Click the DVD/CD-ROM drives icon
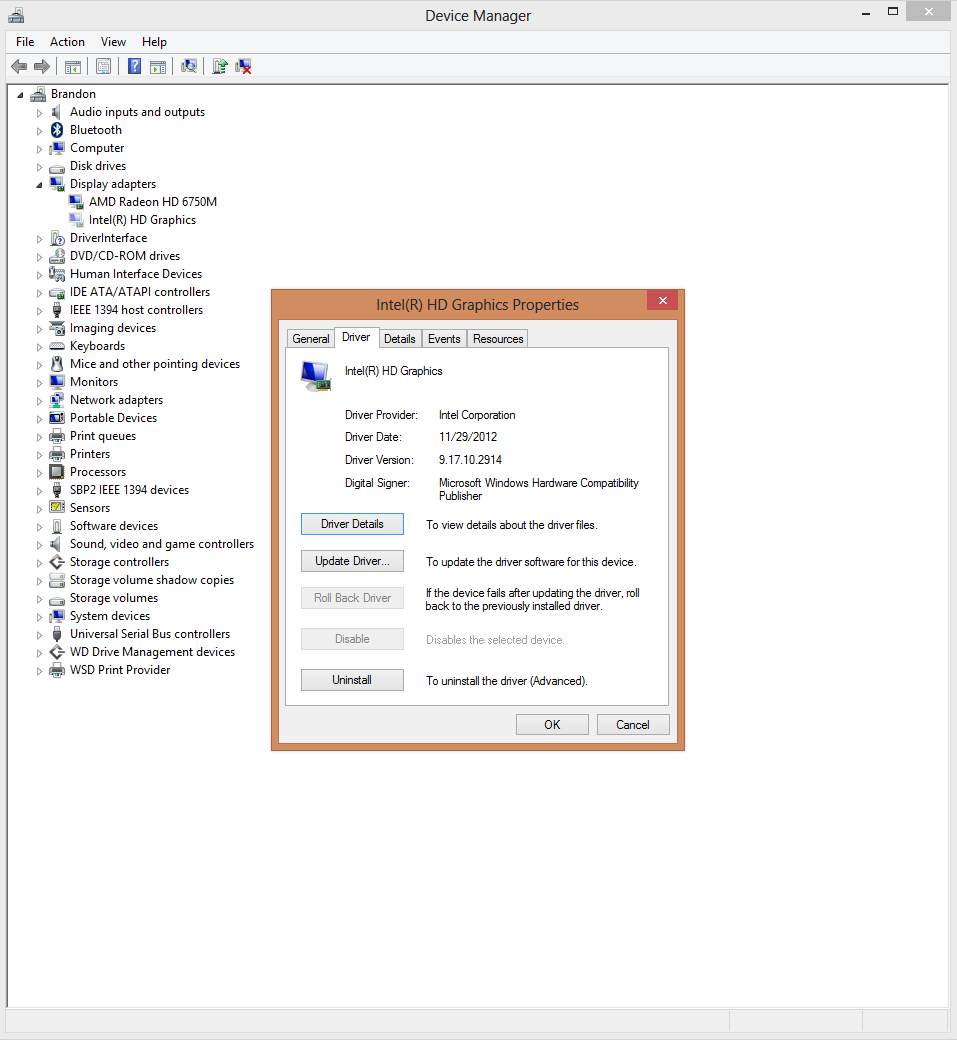This screenshot has height=1040, width=957. tap(57, 256)
